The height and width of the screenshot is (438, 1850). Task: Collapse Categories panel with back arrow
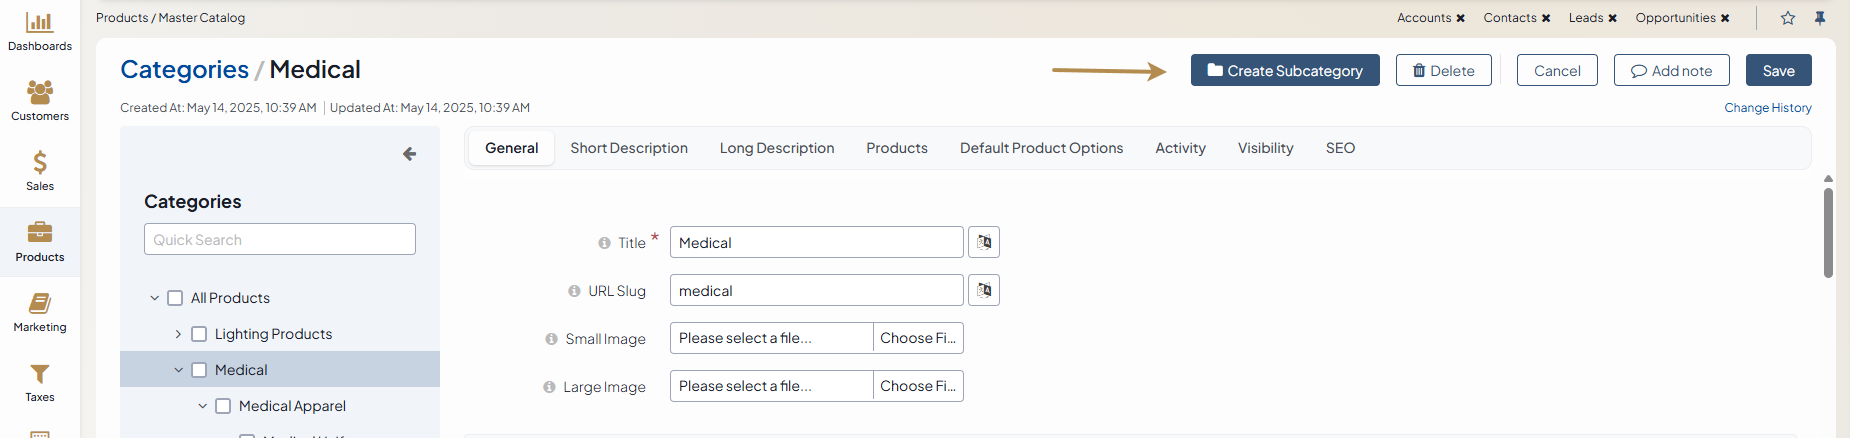point(409,154)
